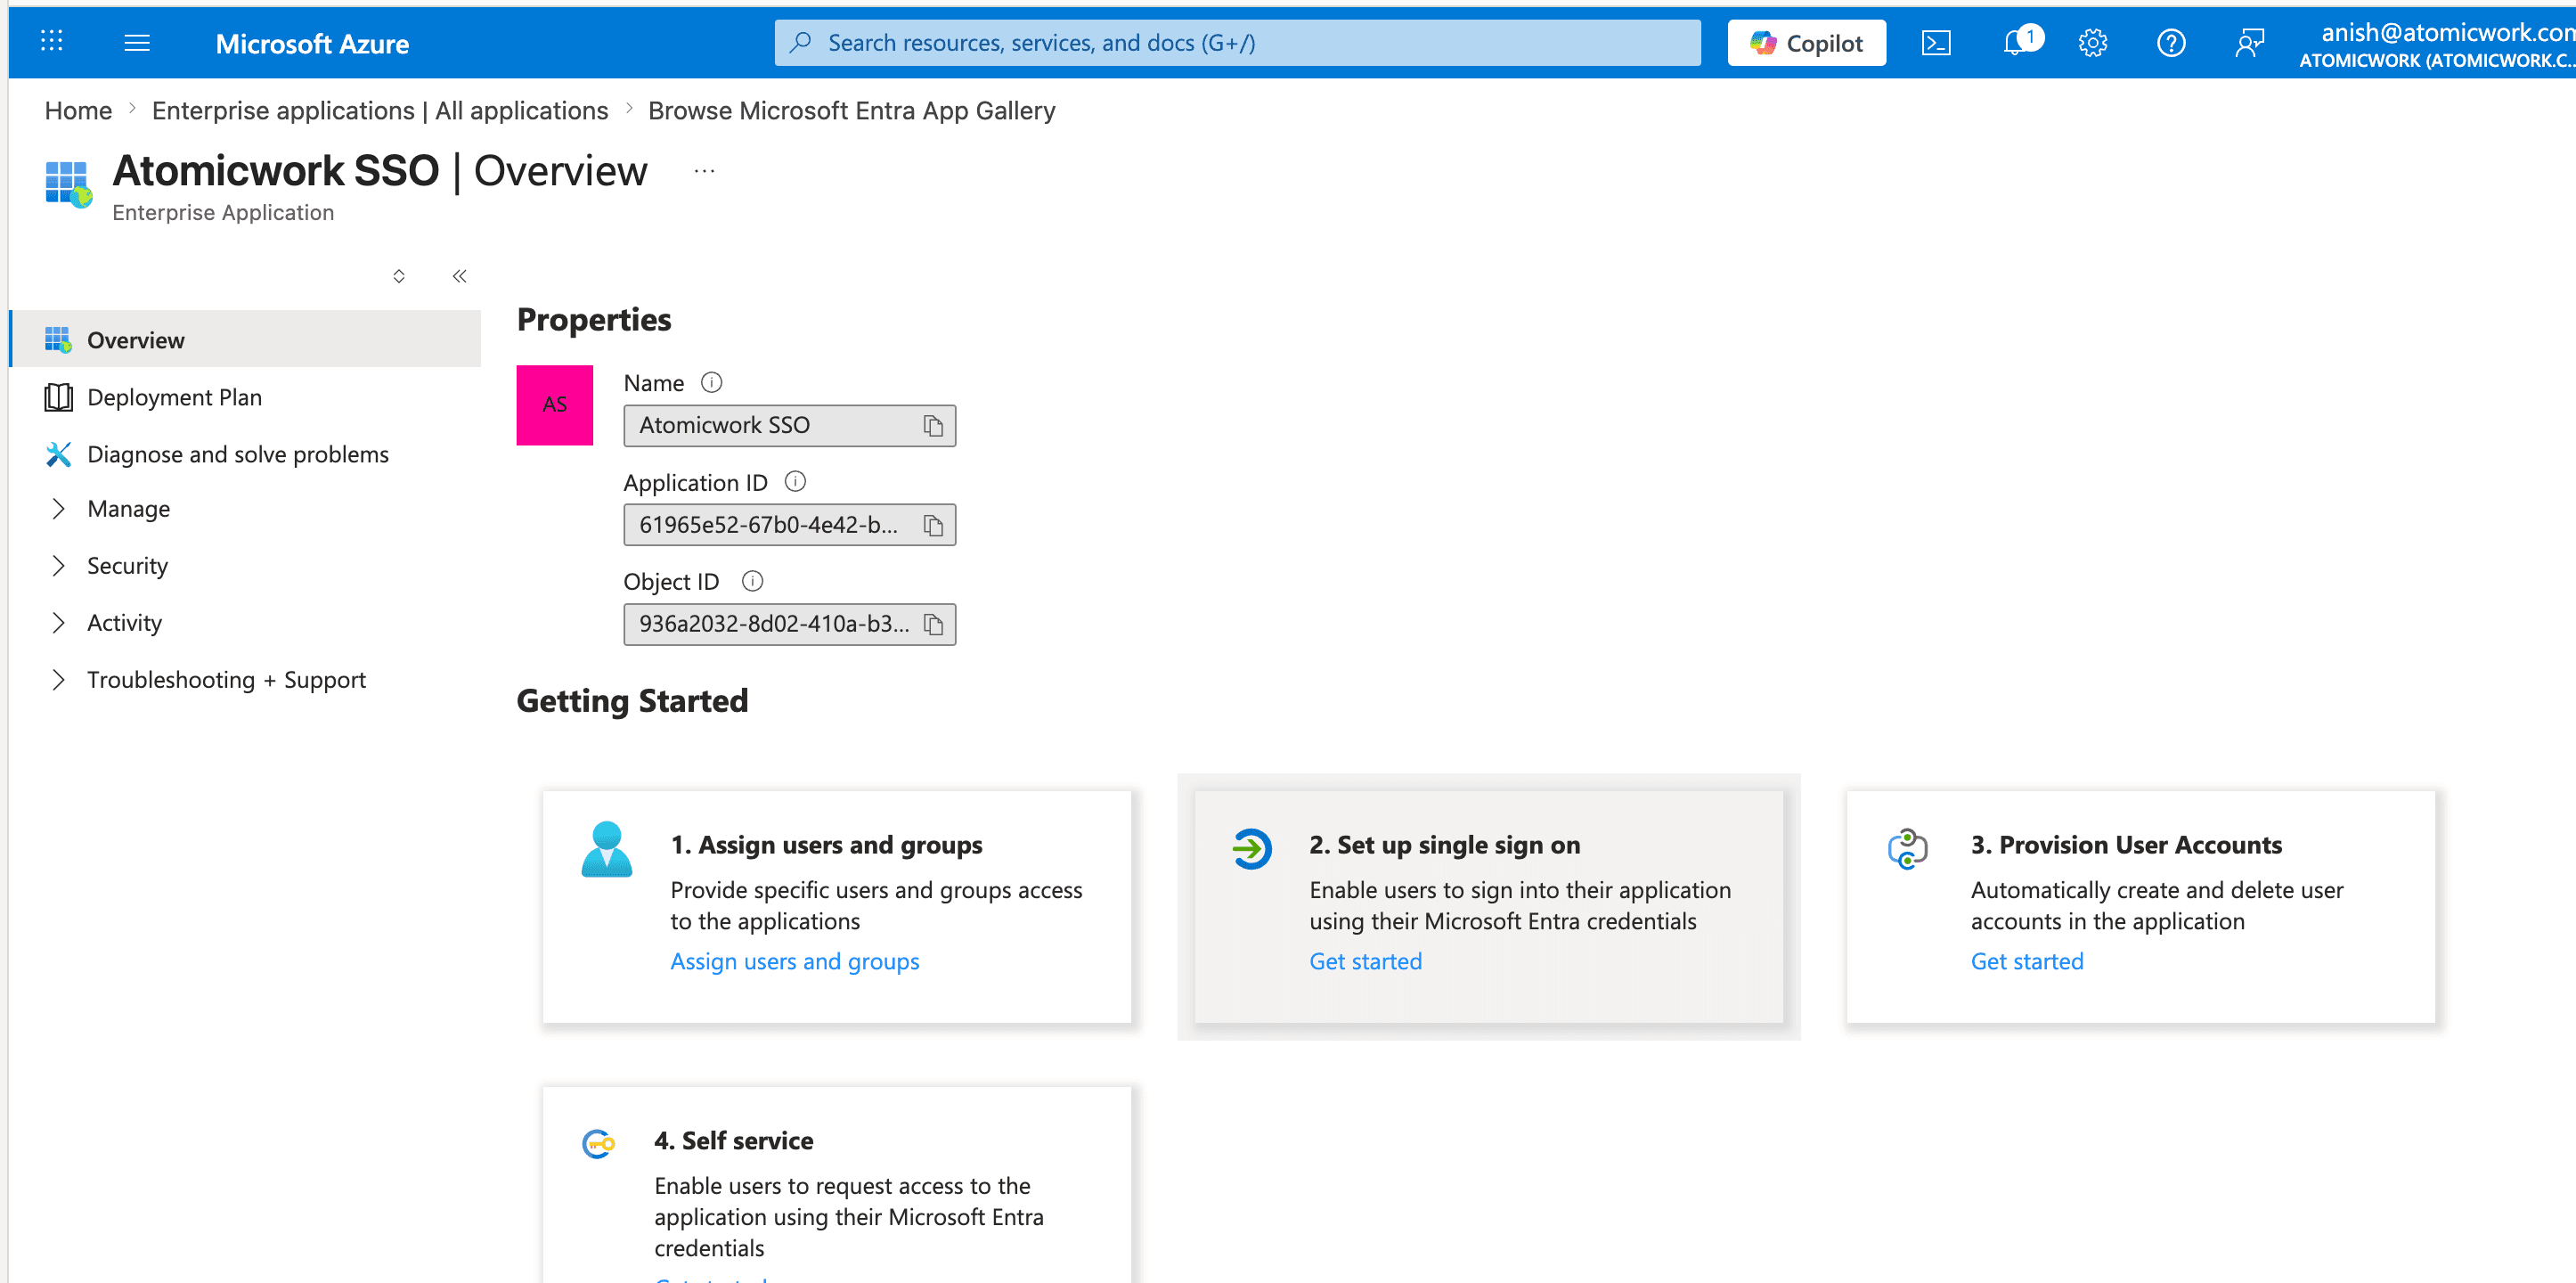Open the more options ellipsis beside Overview
The image size is (2576, 1283).
[704, 171]
